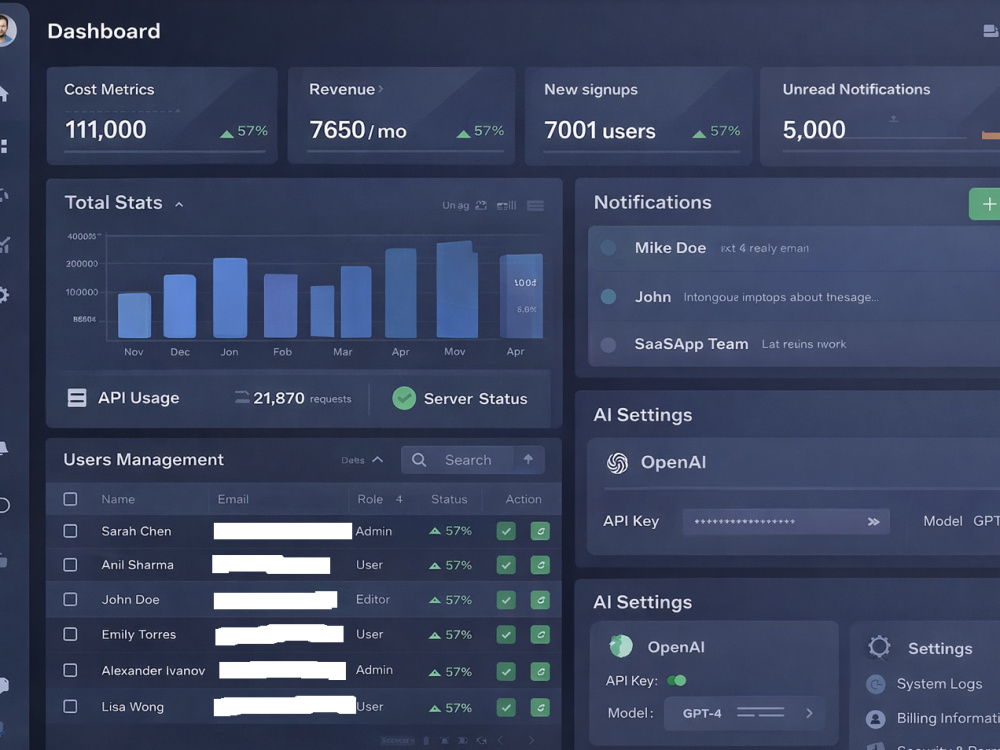
Task: Add notification with green plus button
Action: click(x=986, y=204)
